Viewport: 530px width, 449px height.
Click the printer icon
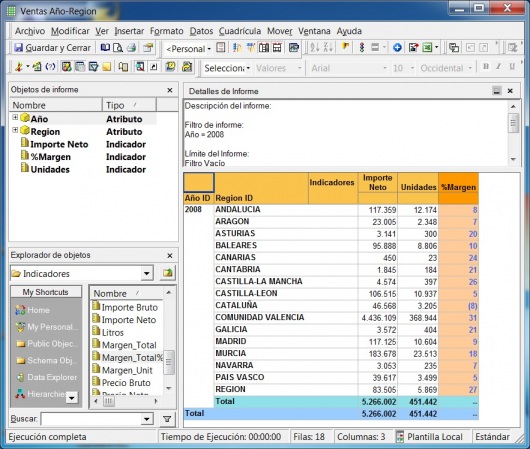[x=131, y=48]
